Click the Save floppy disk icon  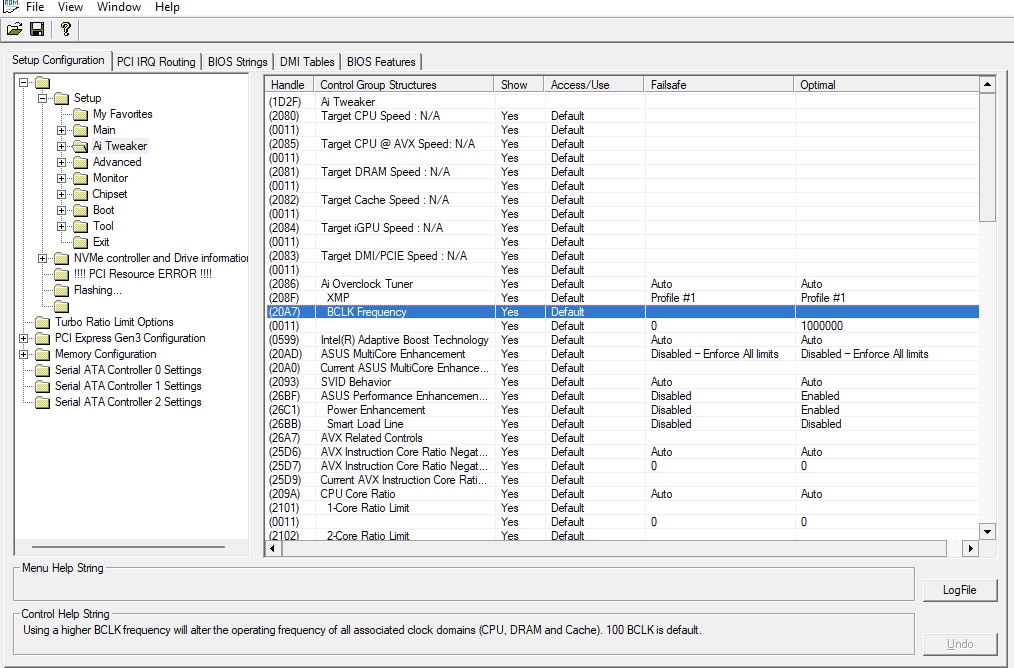coord(37,30)
